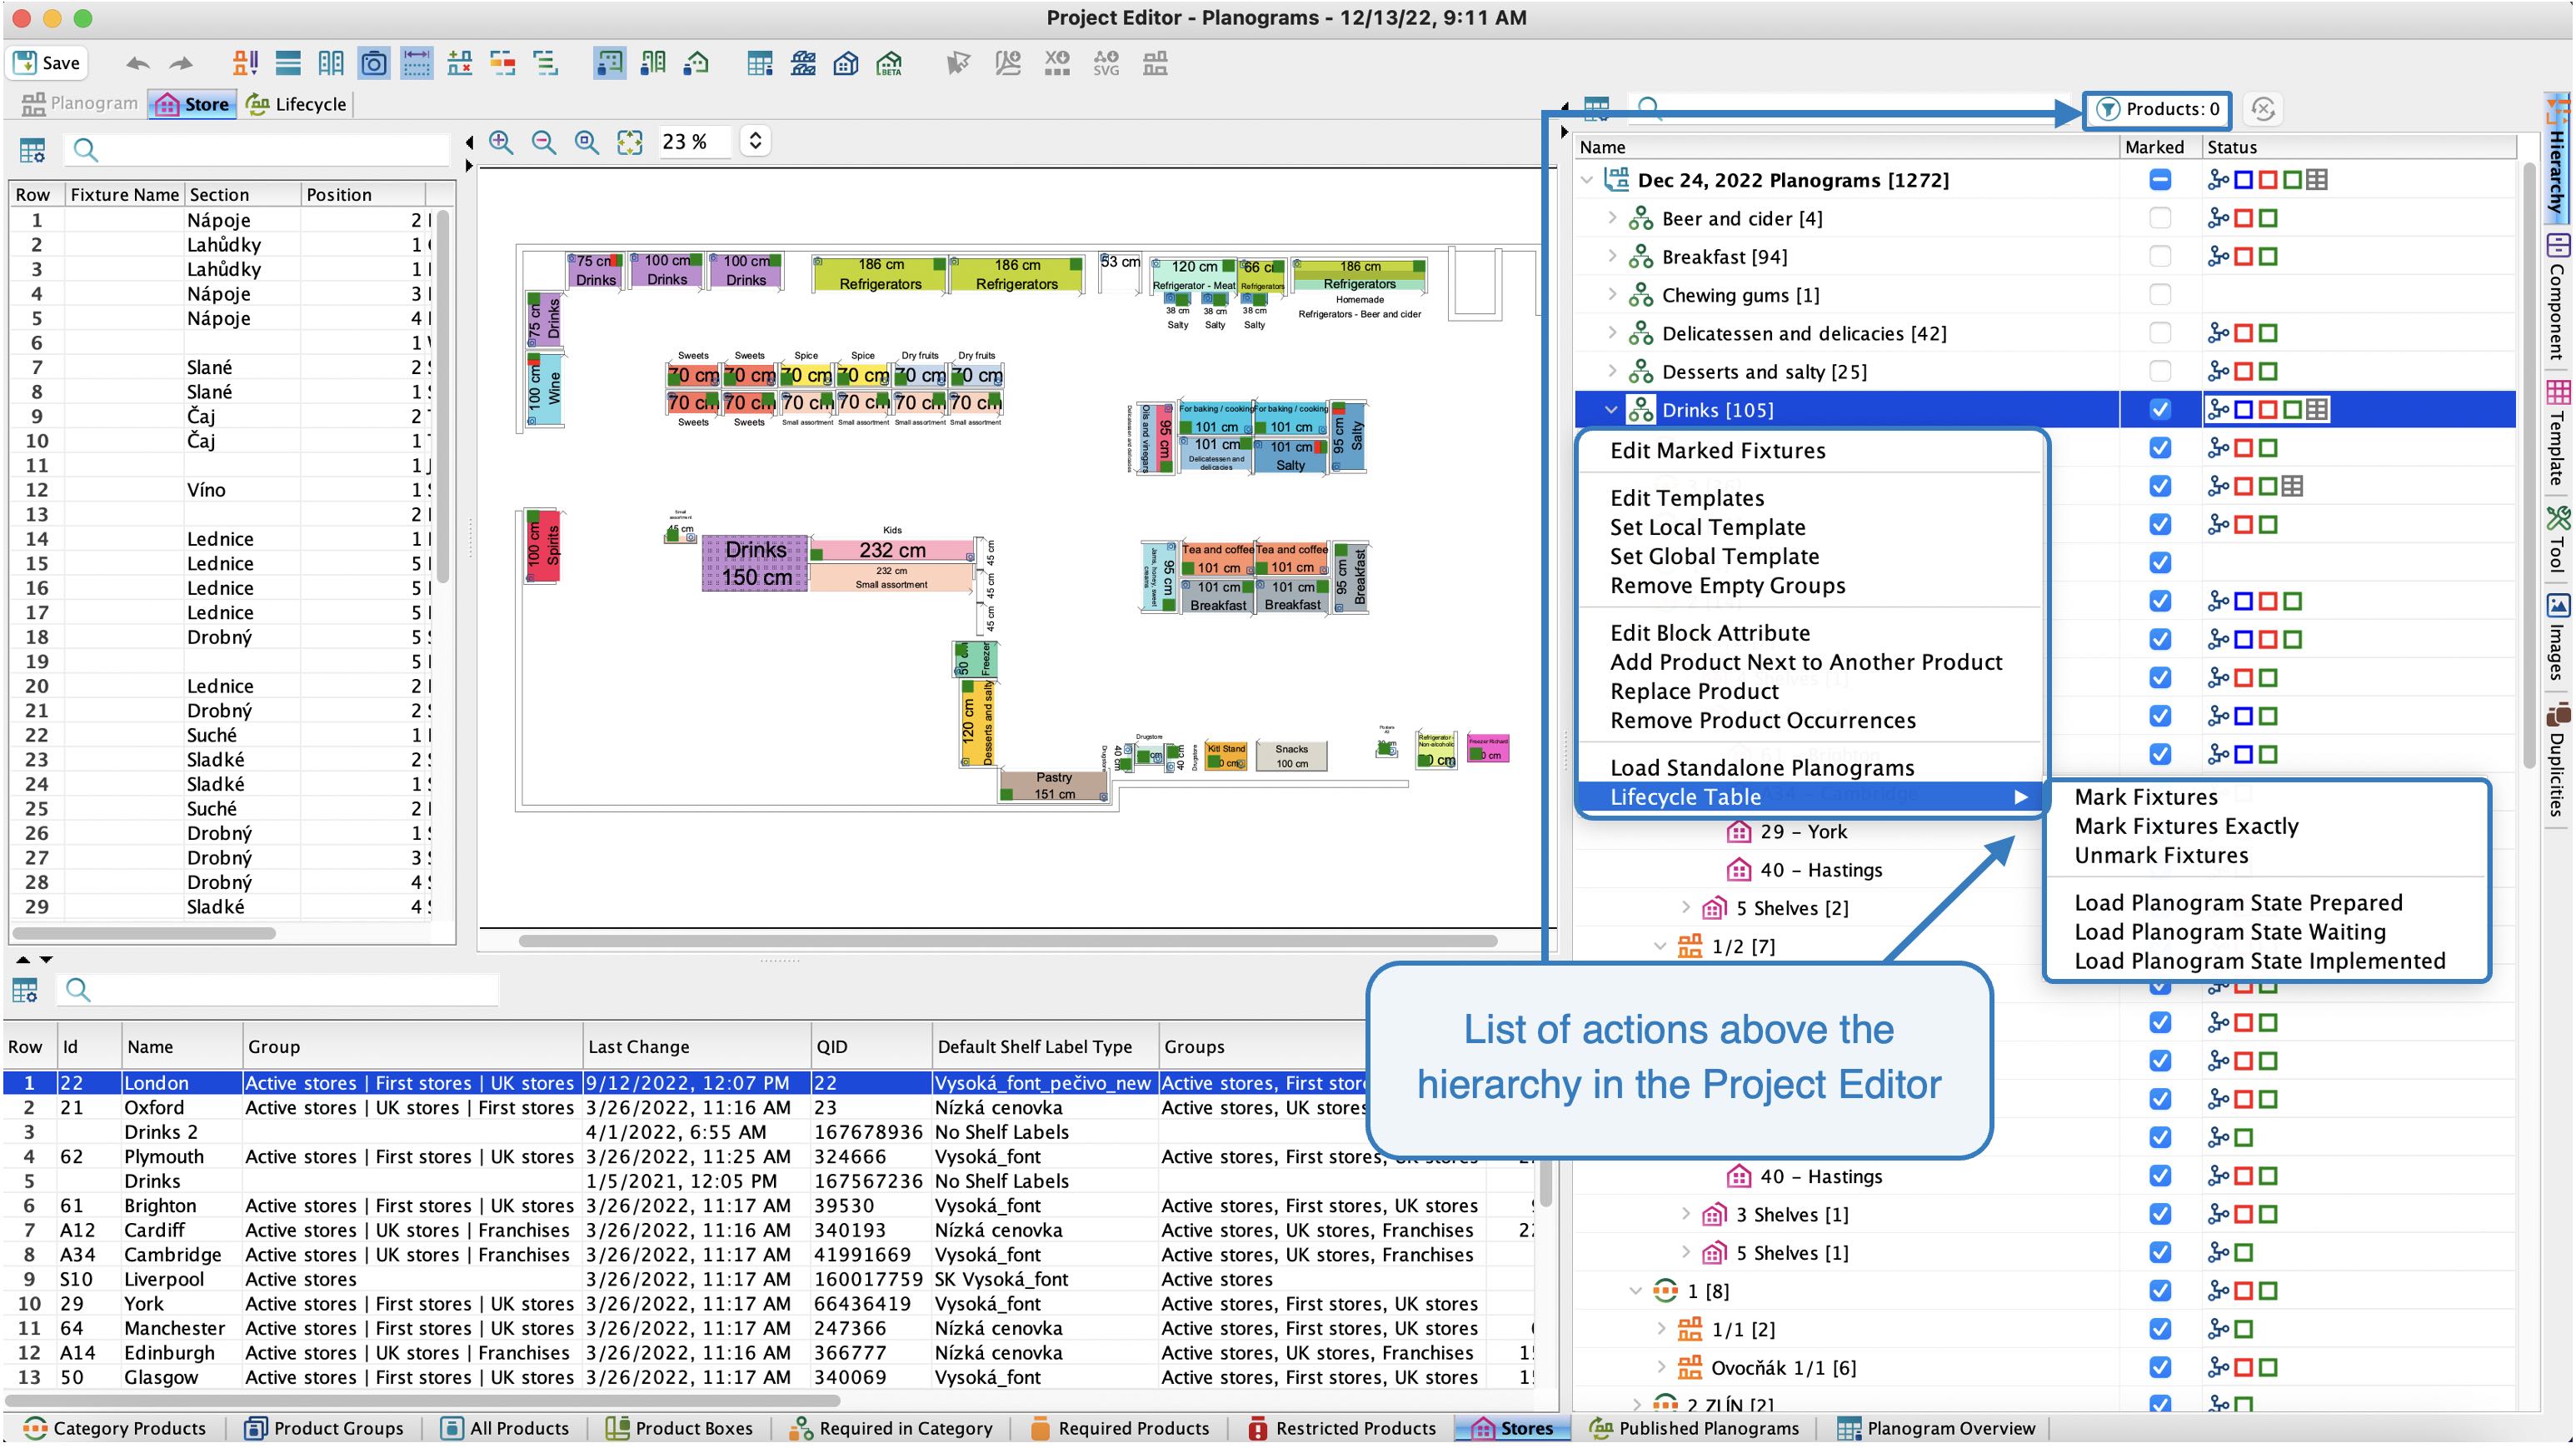Expand the Breakfast [94] tree node
Viewport: 2576px width, 1448px height.
click(x=1612, y=256)
